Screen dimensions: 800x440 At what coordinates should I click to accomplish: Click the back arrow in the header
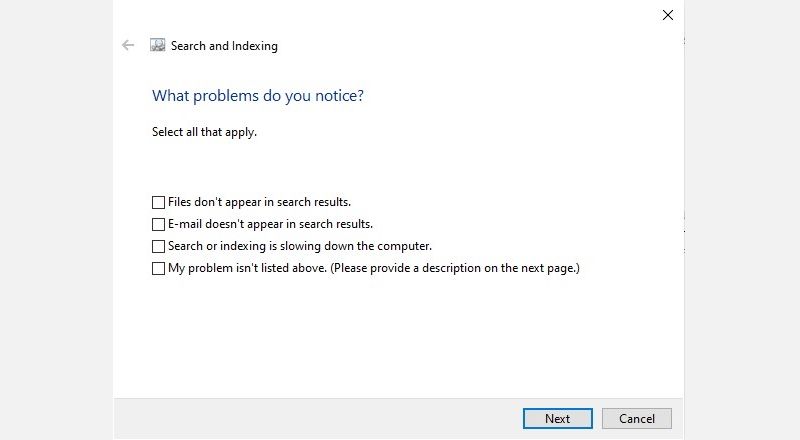coord(128,45)
